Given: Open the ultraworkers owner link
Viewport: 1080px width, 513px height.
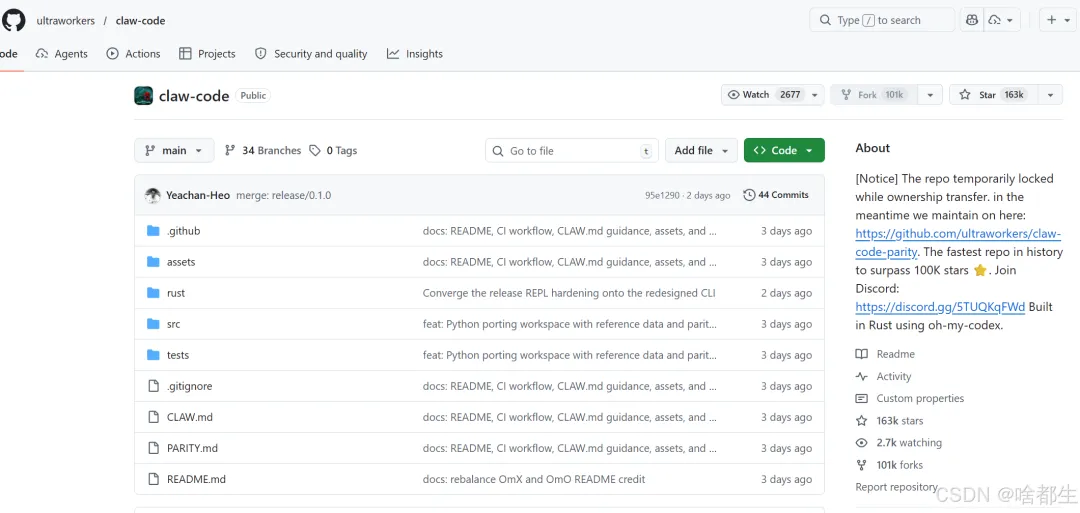Looking at the screenshot, I should click(x=65, y=21).
